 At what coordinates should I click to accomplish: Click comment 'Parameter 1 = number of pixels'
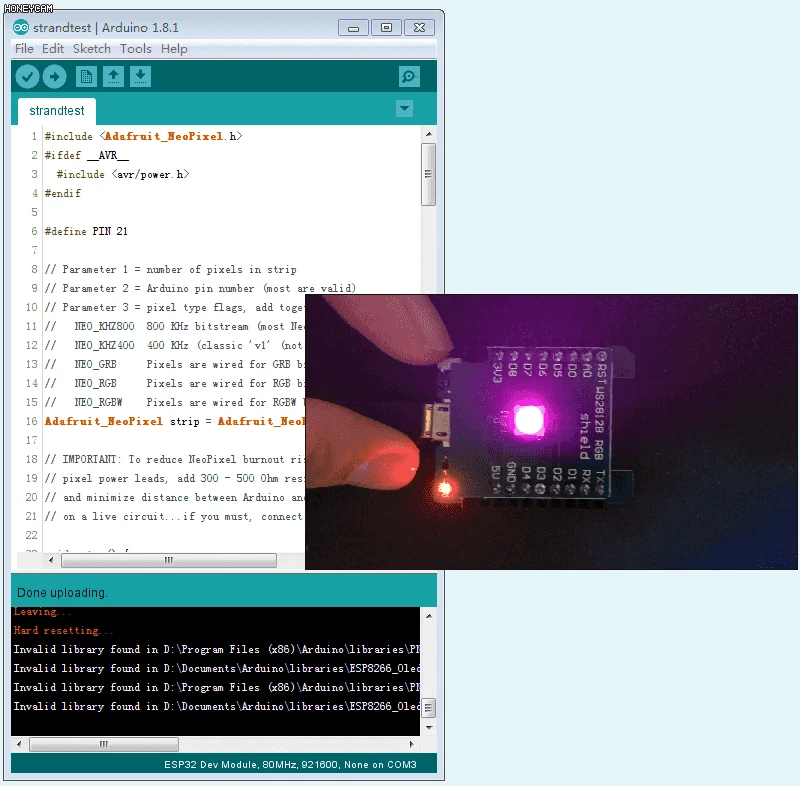[170, 269]
